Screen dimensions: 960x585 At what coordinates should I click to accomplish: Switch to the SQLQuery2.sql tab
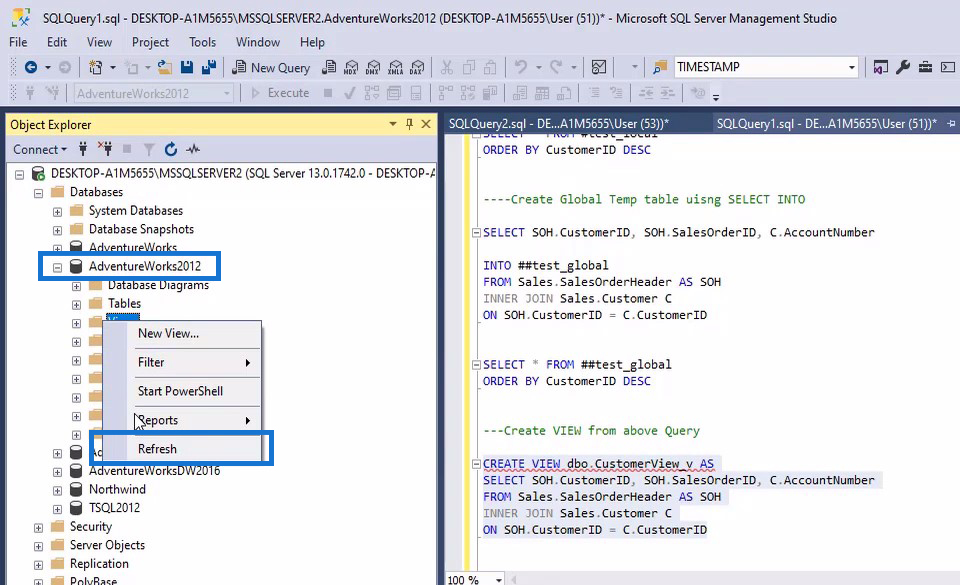558,123
